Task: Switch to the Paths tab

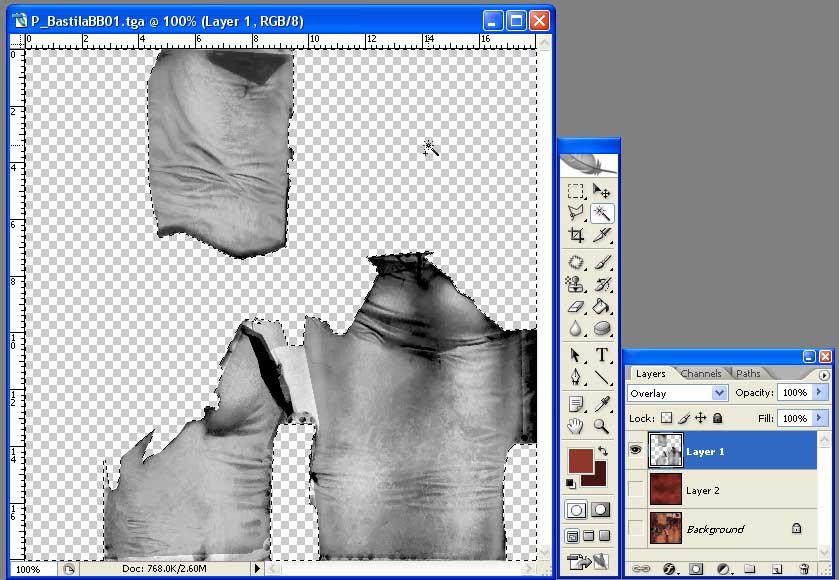Action: 748,374
